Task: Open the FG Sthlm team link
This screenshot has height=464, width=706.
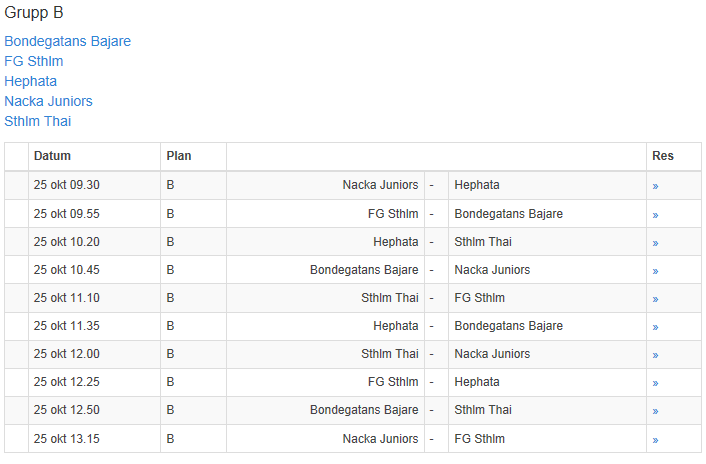Action: (34, 61)
